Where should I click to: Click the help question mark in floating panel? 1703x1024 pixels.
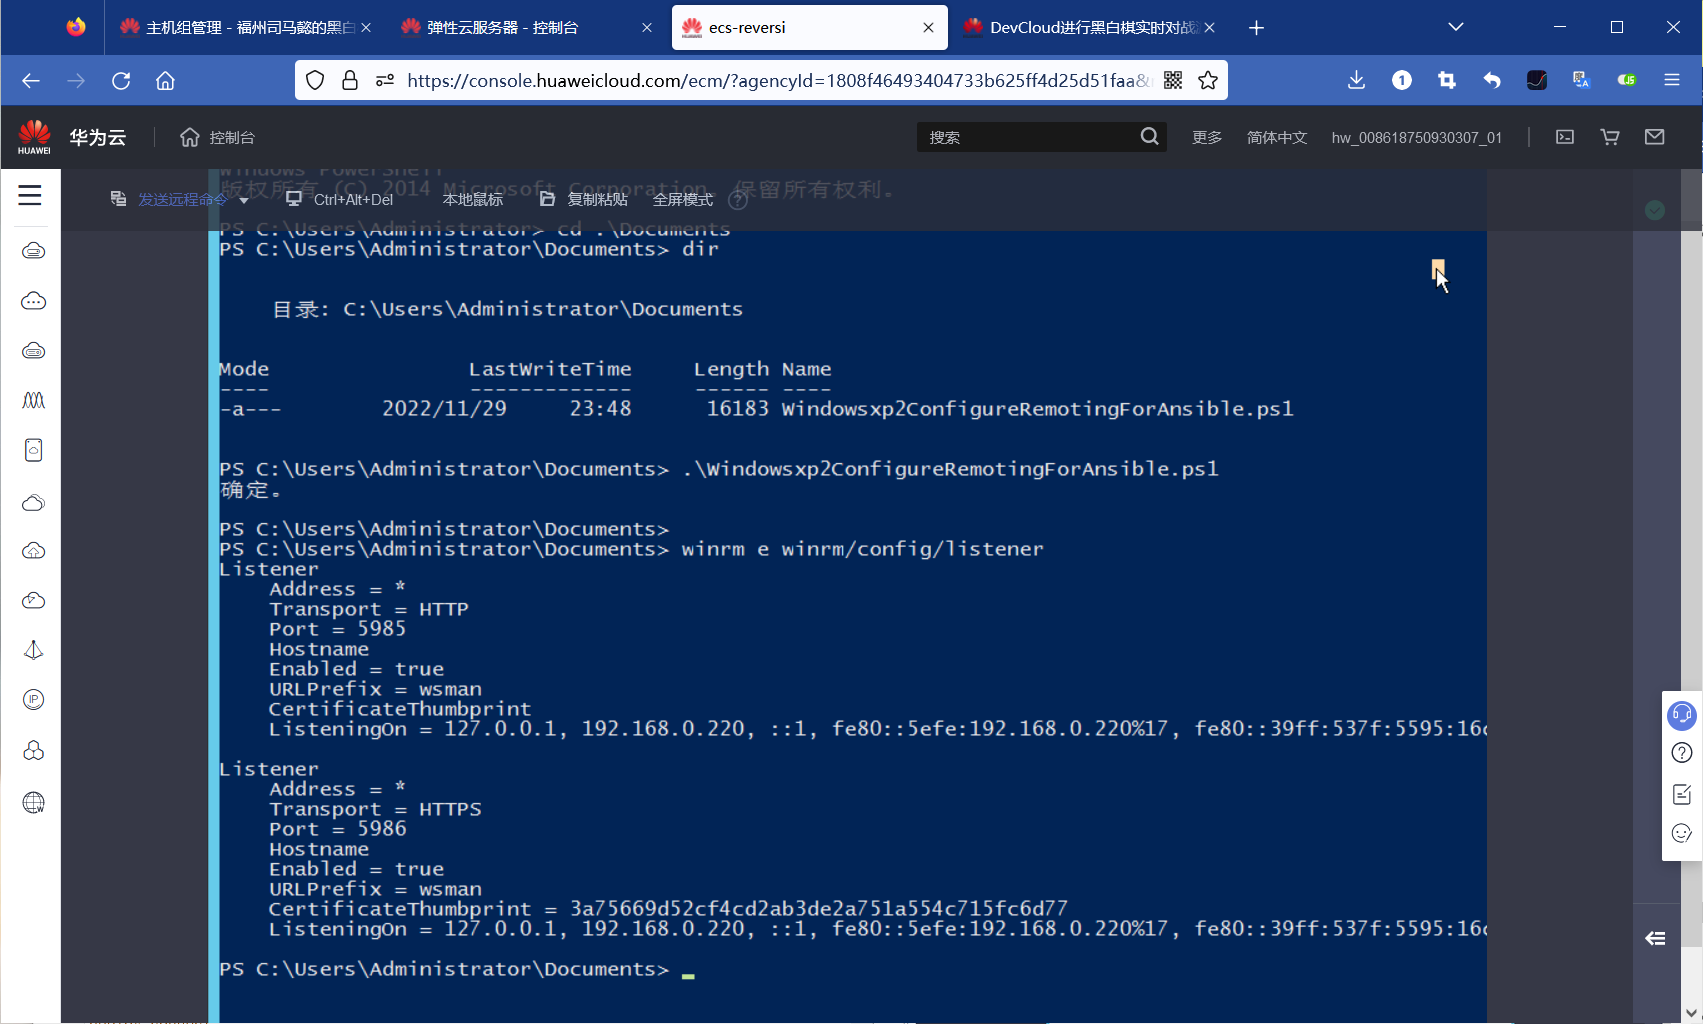(x=1682, y=753)
